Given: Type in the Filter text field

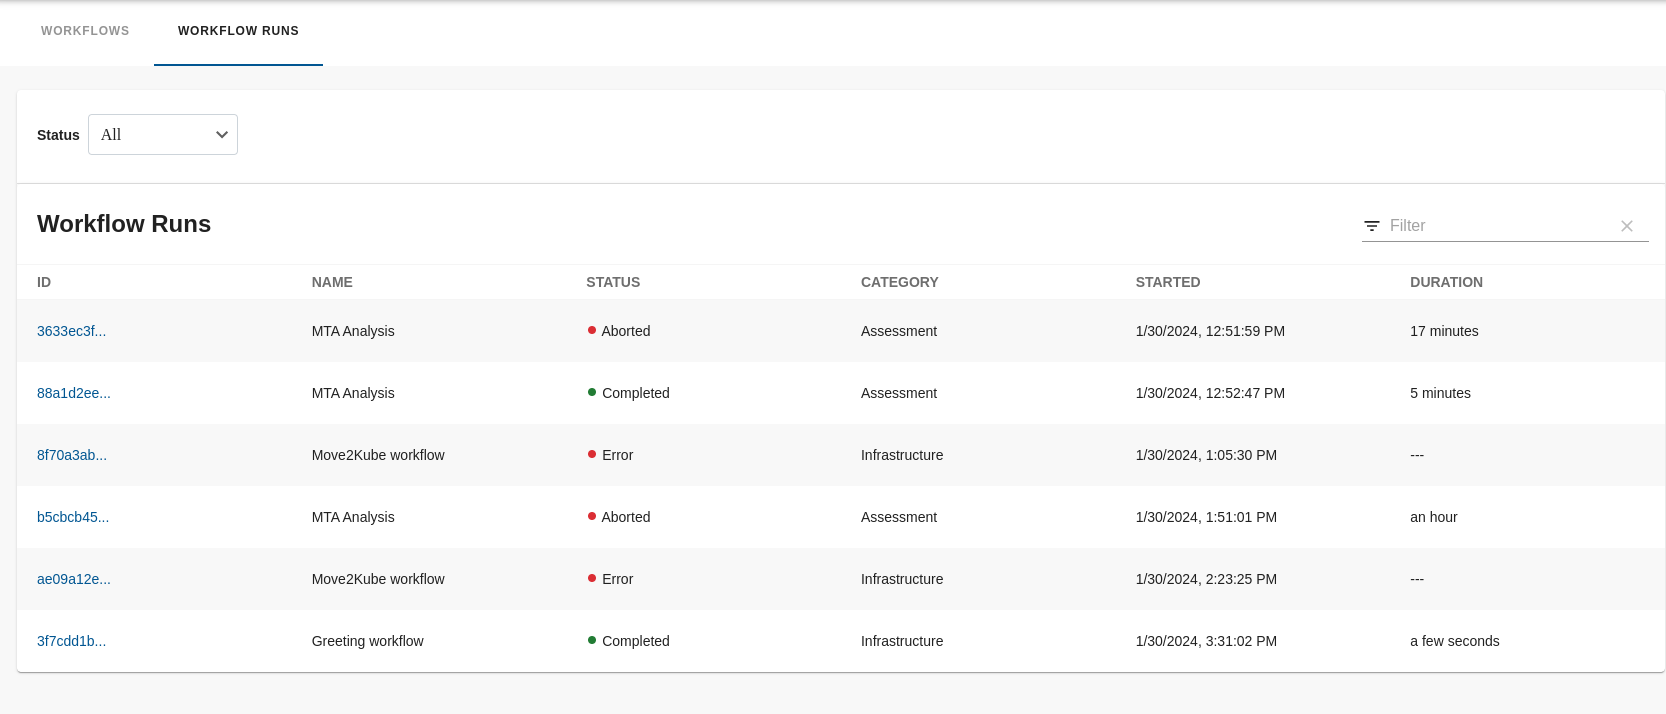Looking at the screenshot, I should [x=1498, y=226].
